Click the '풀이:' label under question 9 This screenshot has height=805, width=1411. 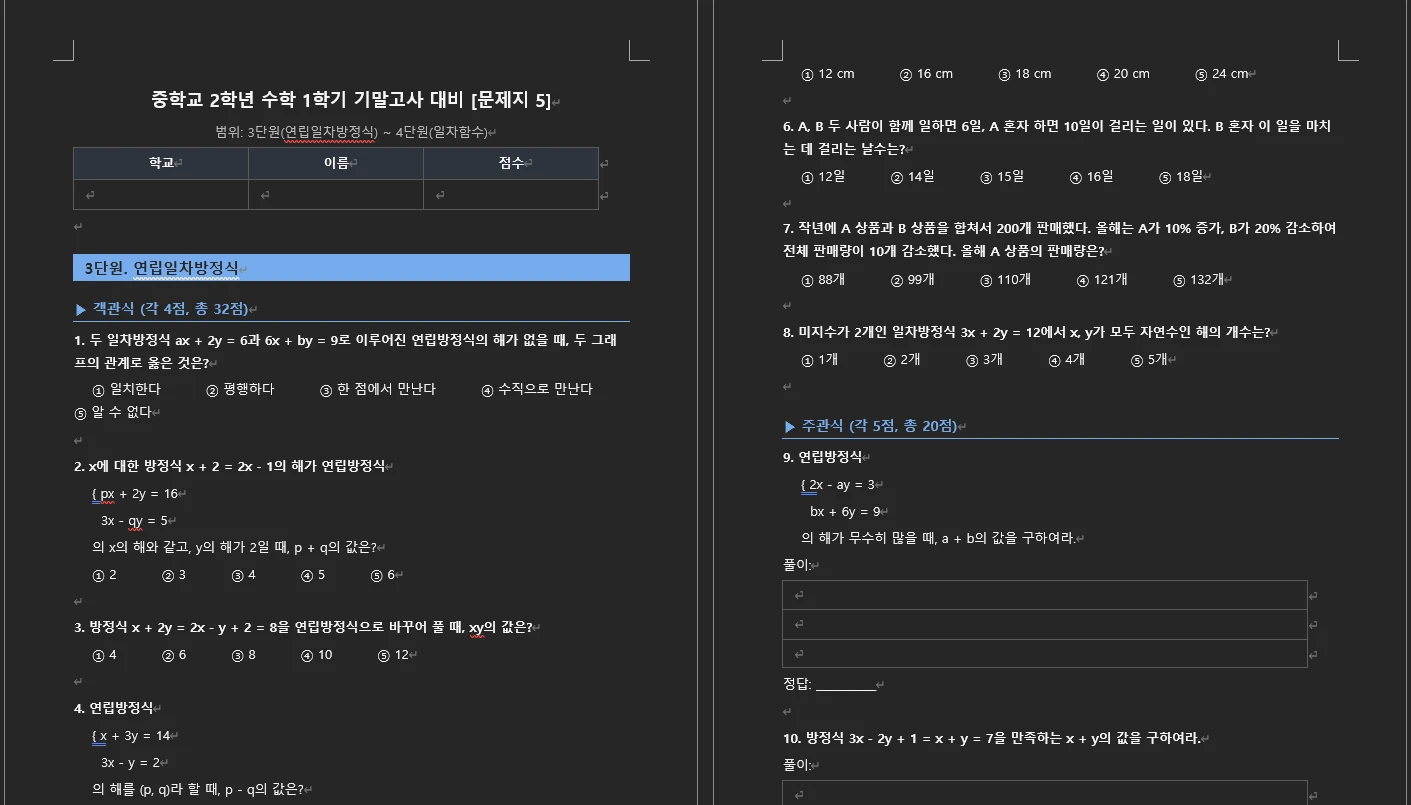797,566
